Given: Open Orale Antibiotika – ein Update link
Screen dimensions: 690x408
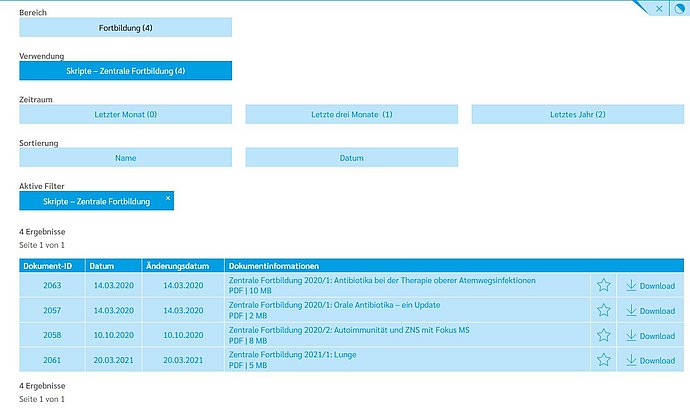Looking at the screenshot, I should [x=334, y=305].
